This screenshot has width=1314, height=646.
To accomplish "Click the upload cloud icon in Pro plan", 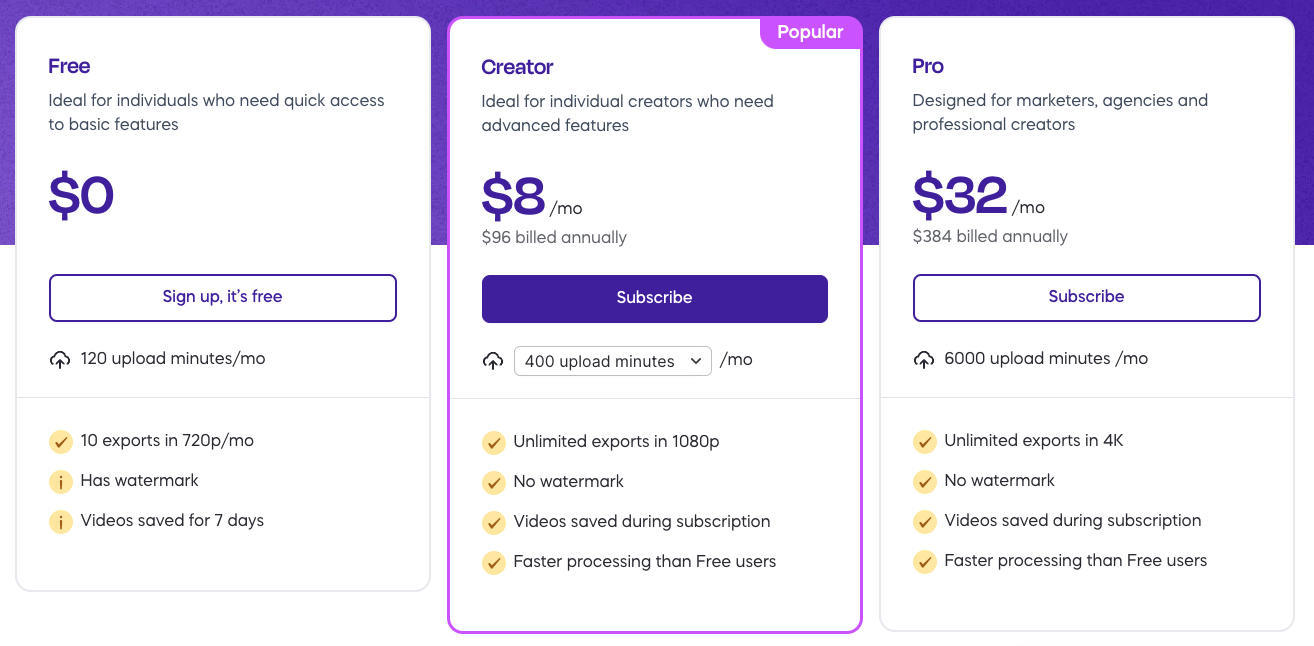I will pyautogui.click(x=924, y=359).
